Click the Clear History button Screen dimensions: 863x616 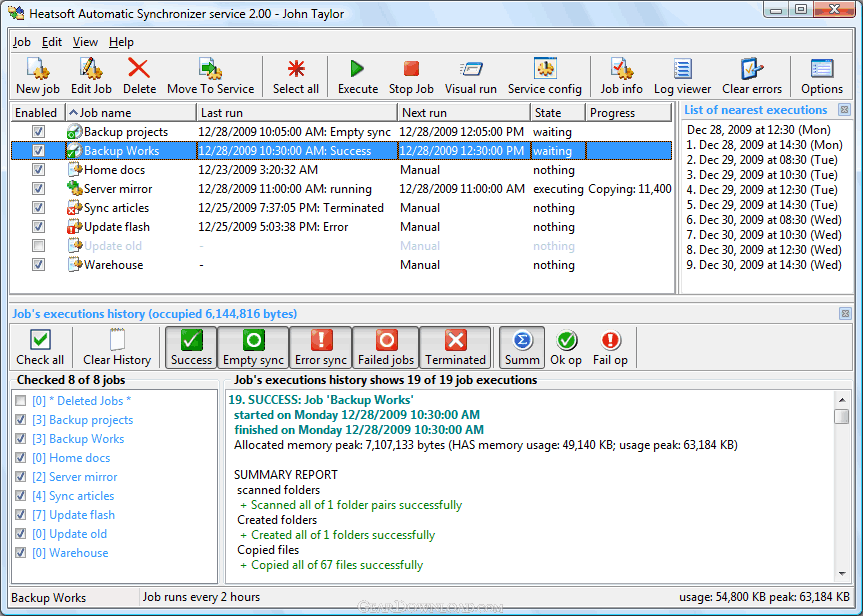[117, 347]
